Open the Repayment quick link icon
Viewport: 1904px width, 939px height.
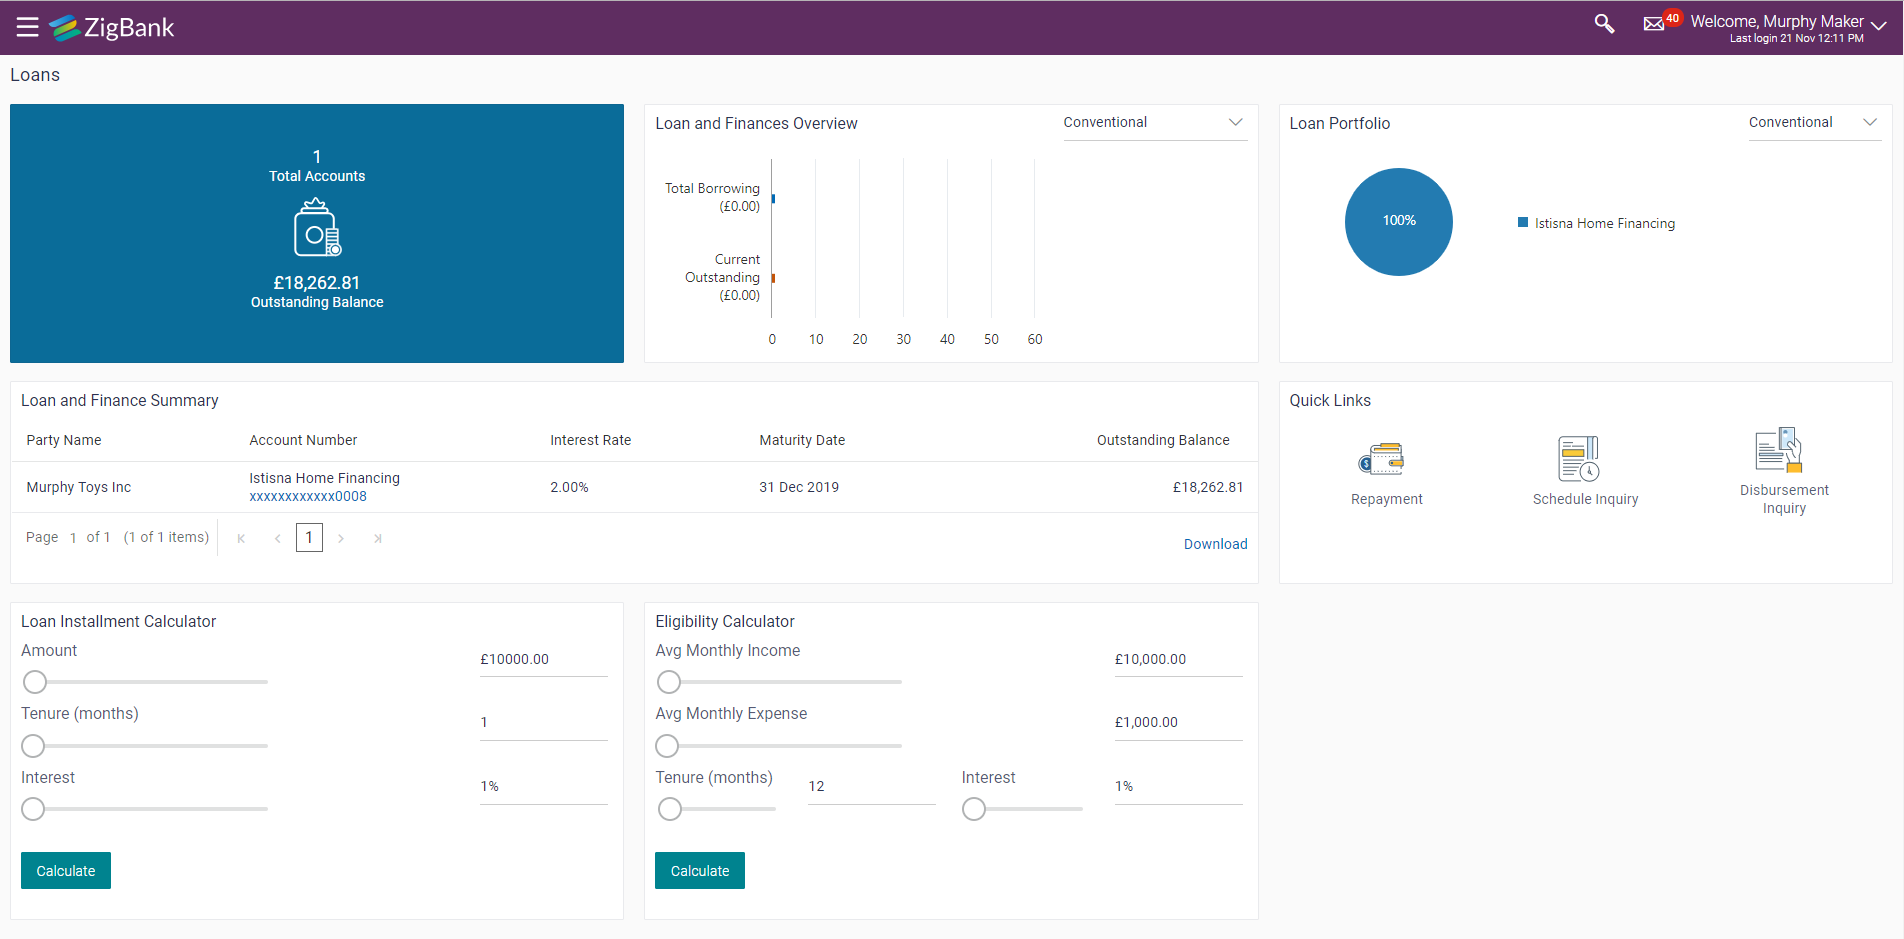pos(1381,459)
